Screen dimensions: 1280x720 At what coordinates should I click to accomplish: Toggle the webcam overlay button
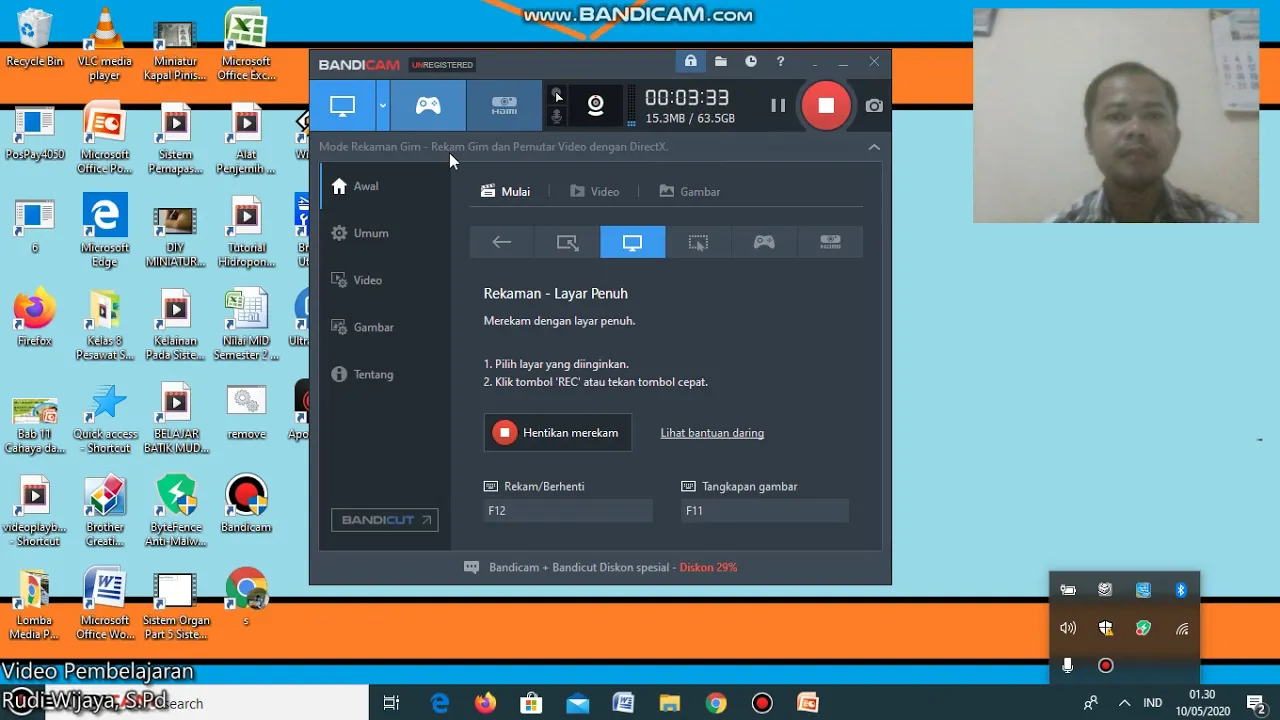(x=595, y=105)
